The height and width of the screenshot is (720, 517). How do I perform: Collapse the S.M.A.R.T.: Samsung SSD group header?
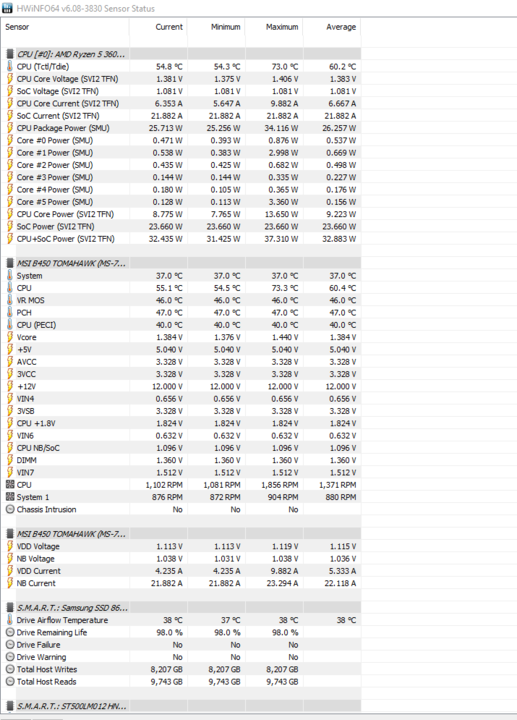tap(72, 608)
